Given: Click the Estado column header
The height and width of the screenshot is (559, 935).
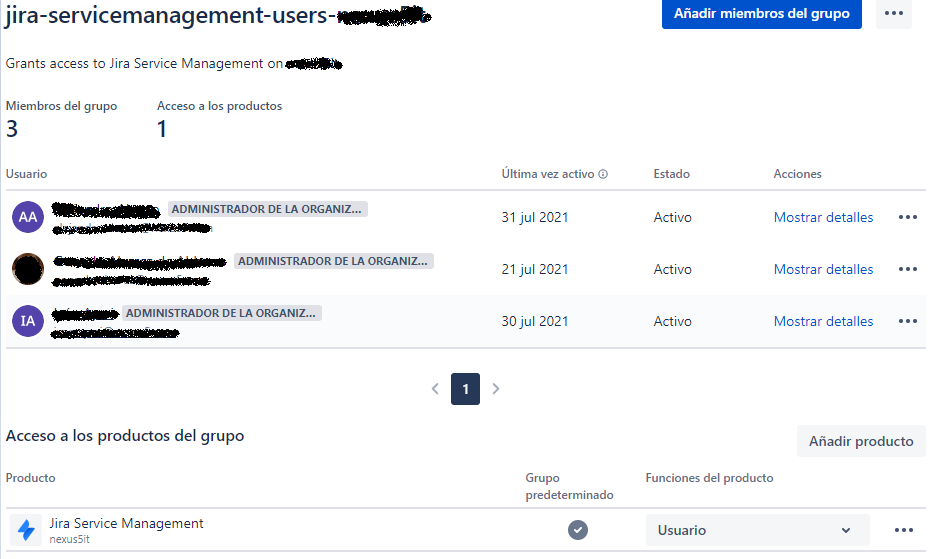Looking at the screenshot, I should (671, 174).
